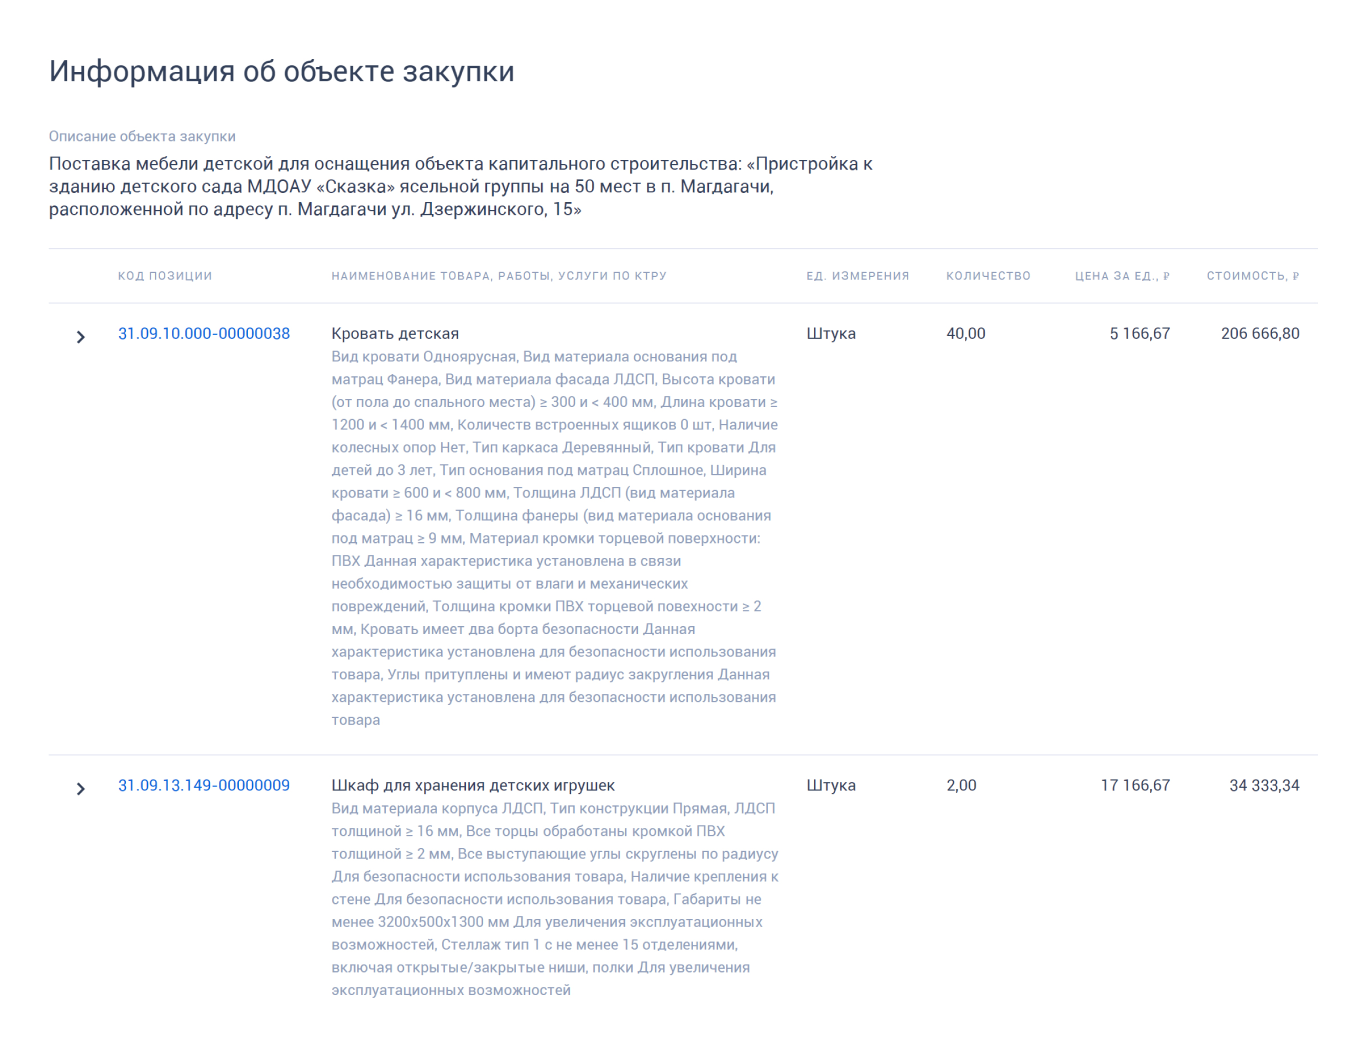The image size is (1360, 1062).
Task: Expand the Шкаф для хранения детских игрушек row
Action: 81,789
